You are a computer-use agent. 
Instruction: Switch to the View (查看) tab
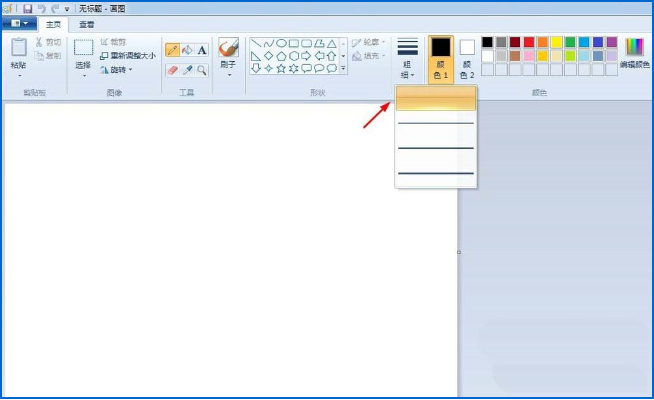tap(87, 25)
